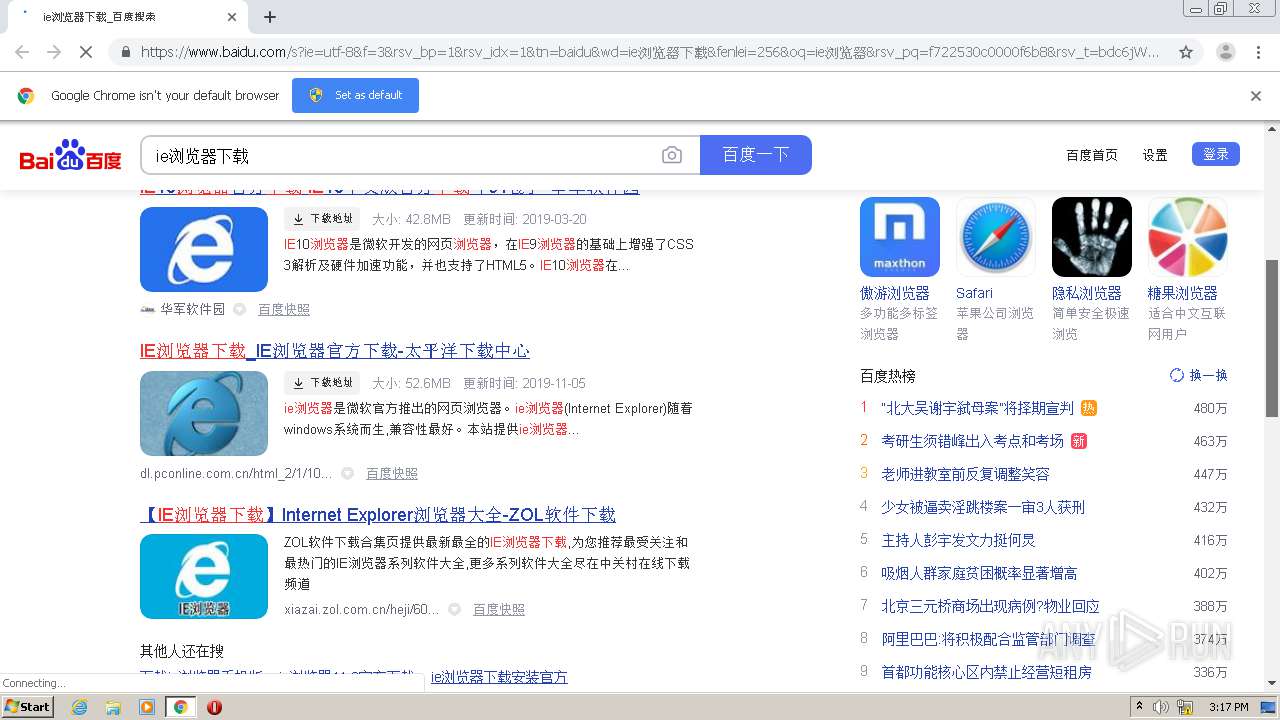Close the ie浏览器下载 tab

(231, 17)
